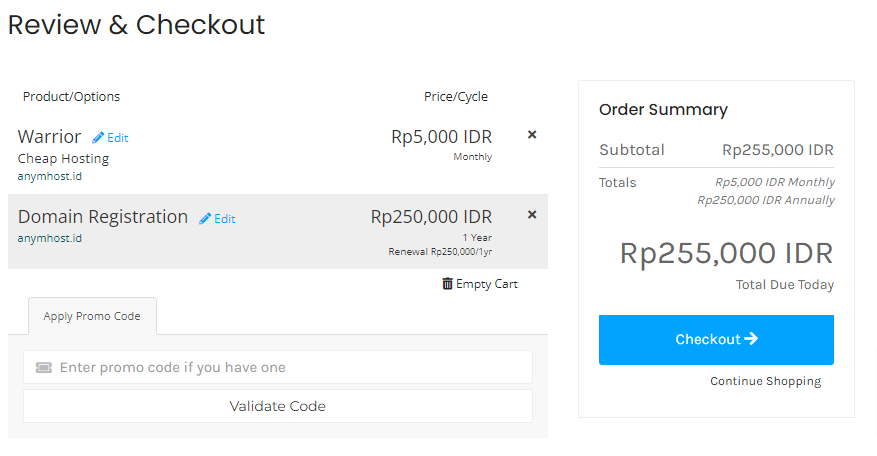
Task: Remove Warrior hosting from the cart
Action: [x=532, y=135]
